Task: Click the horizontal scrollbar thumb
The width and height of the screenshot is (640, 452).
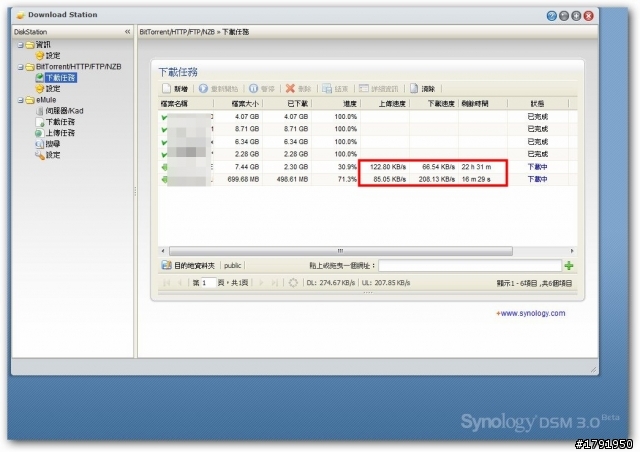Action: 340,251
